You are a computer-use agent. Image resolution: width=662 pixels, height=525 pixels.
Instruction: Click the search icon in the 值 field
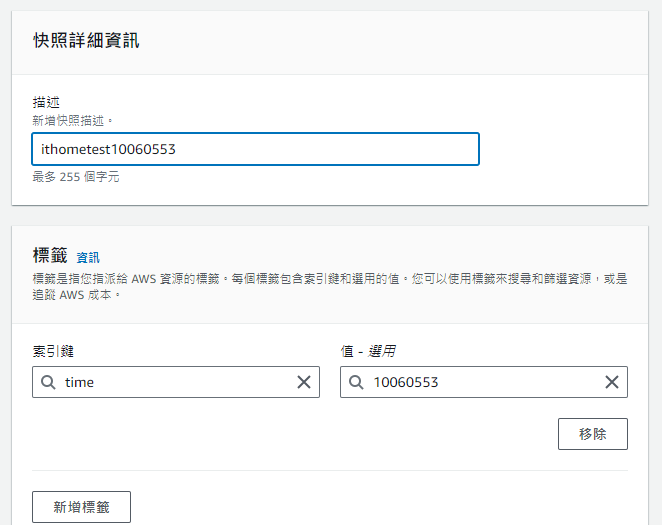click(x=356, y=382)
